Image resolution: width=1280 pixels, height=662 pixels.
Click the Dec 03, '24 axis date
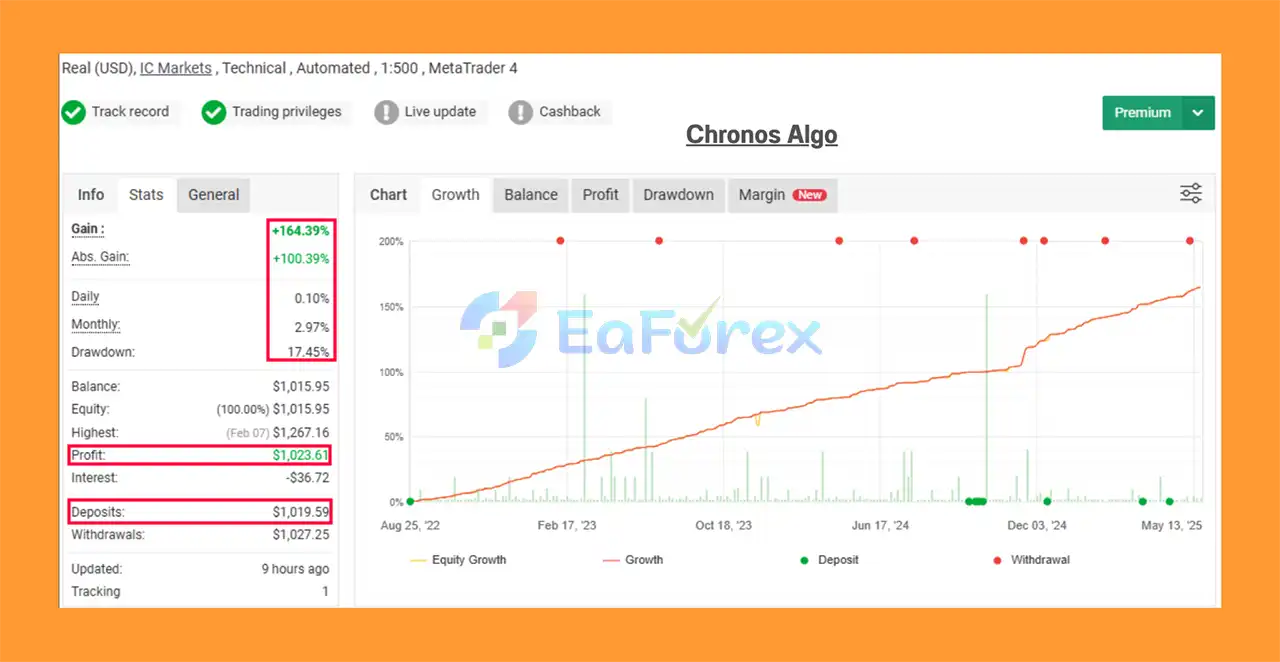click(1037, 525)
